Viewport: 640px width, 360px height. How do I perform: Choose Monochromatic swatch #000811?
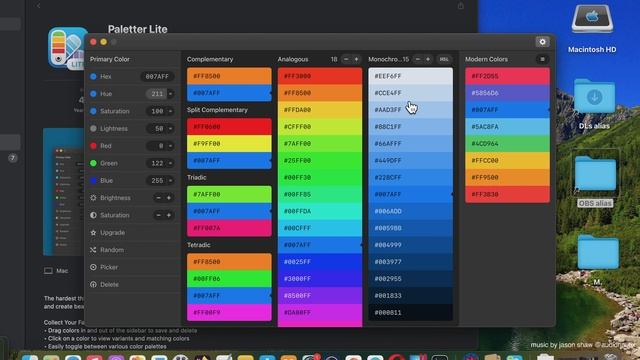click(x=410, y=313)
